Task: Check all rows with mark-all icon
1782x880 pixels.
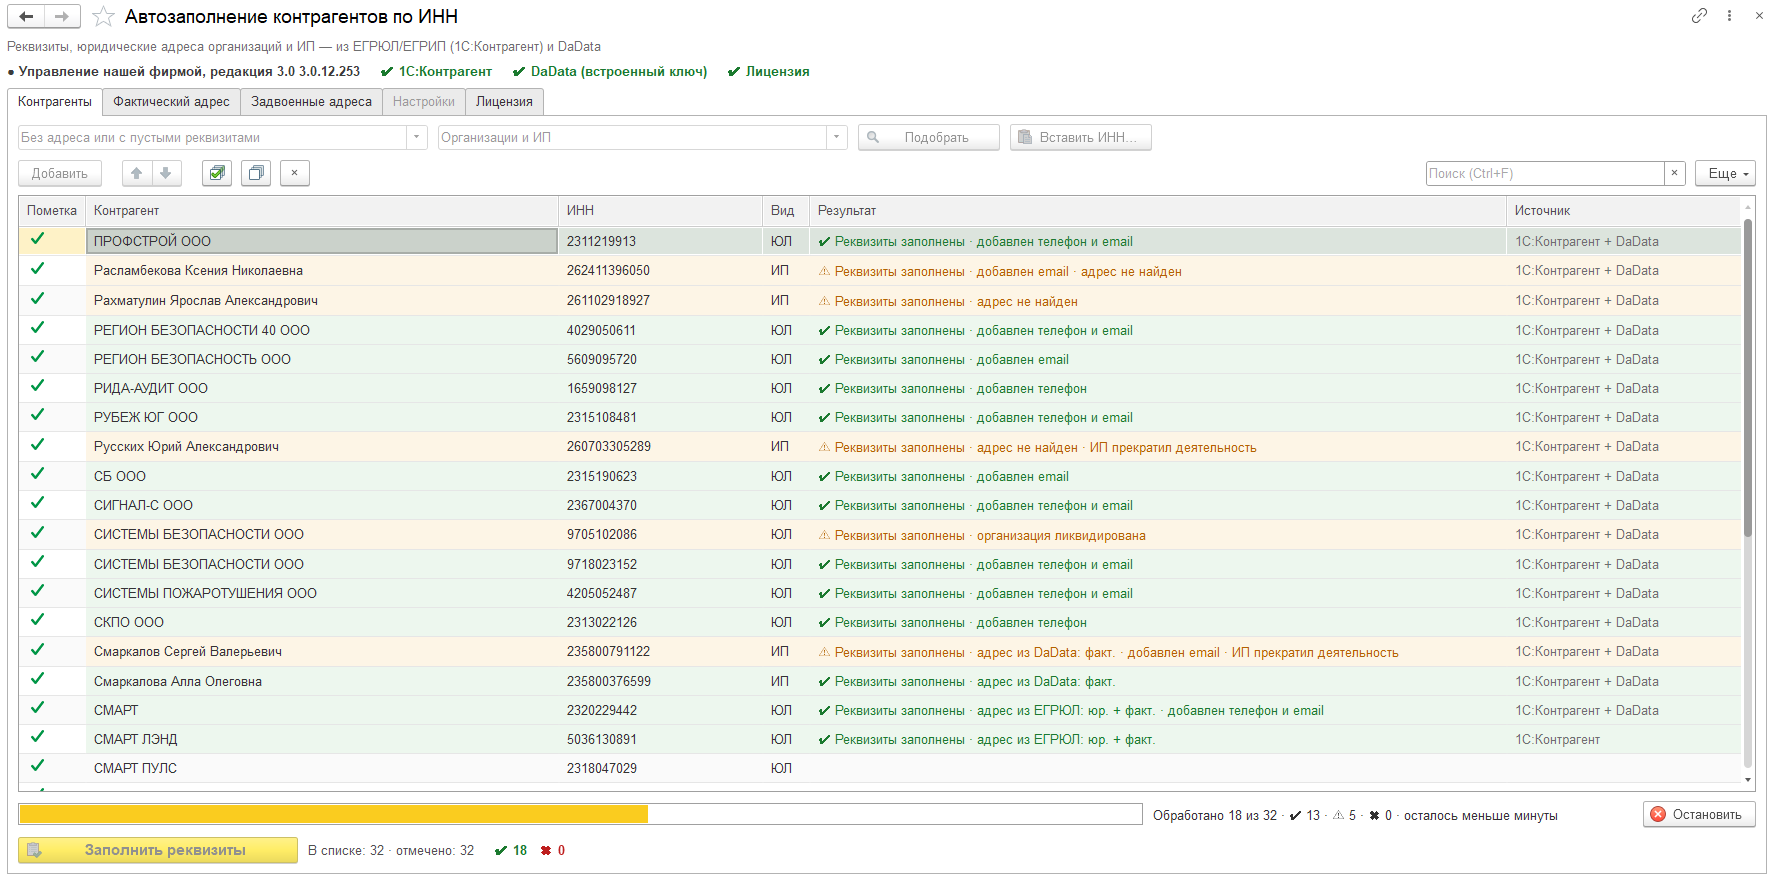Action: tap(217, 173)
